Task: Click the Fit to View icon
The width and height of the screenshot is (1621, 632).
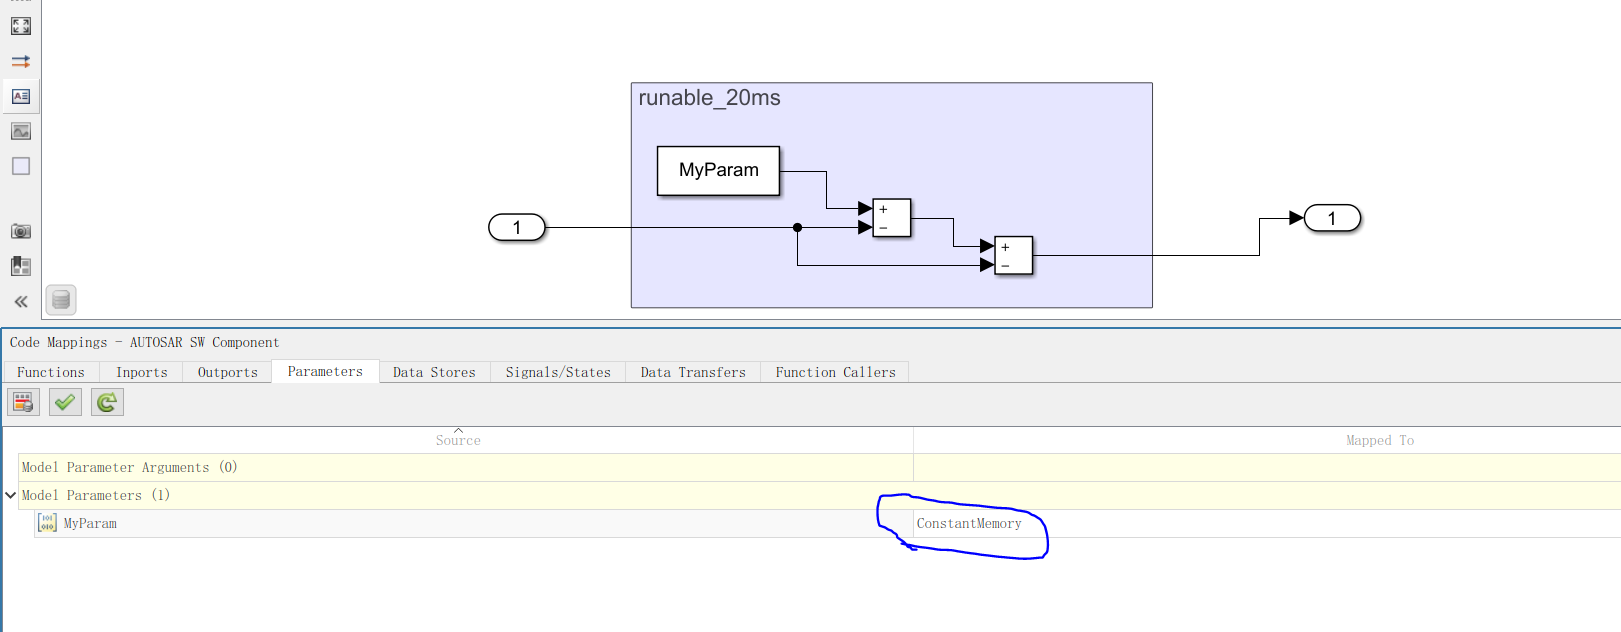Action: [x=21, y=26]
